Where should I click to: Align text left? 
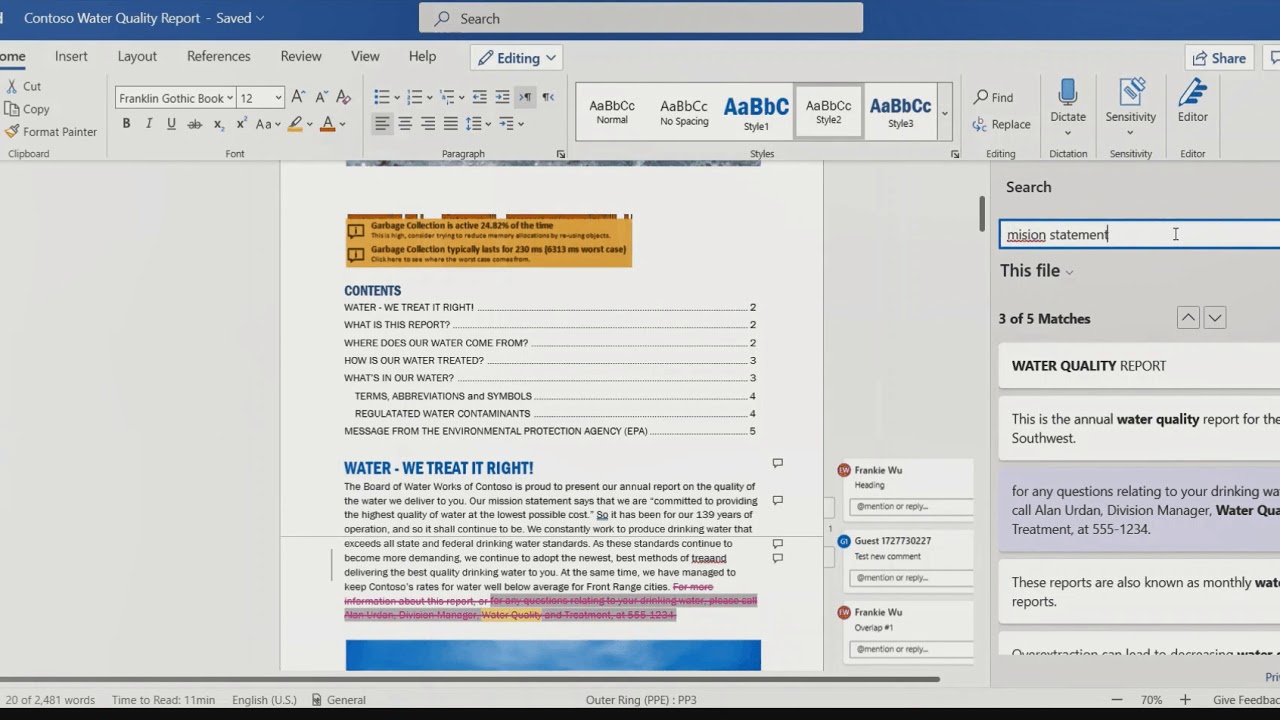(382, 124)
